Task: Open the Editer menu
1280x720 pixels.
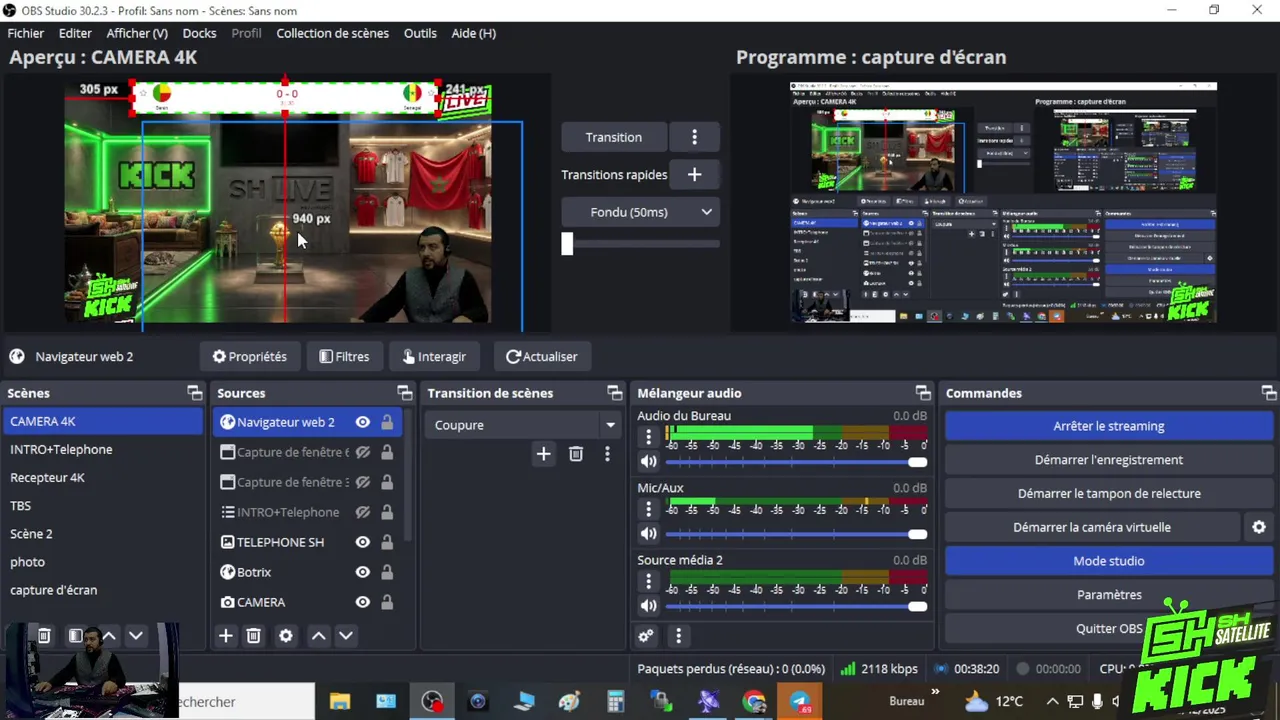Action: [x=75, y=33]
